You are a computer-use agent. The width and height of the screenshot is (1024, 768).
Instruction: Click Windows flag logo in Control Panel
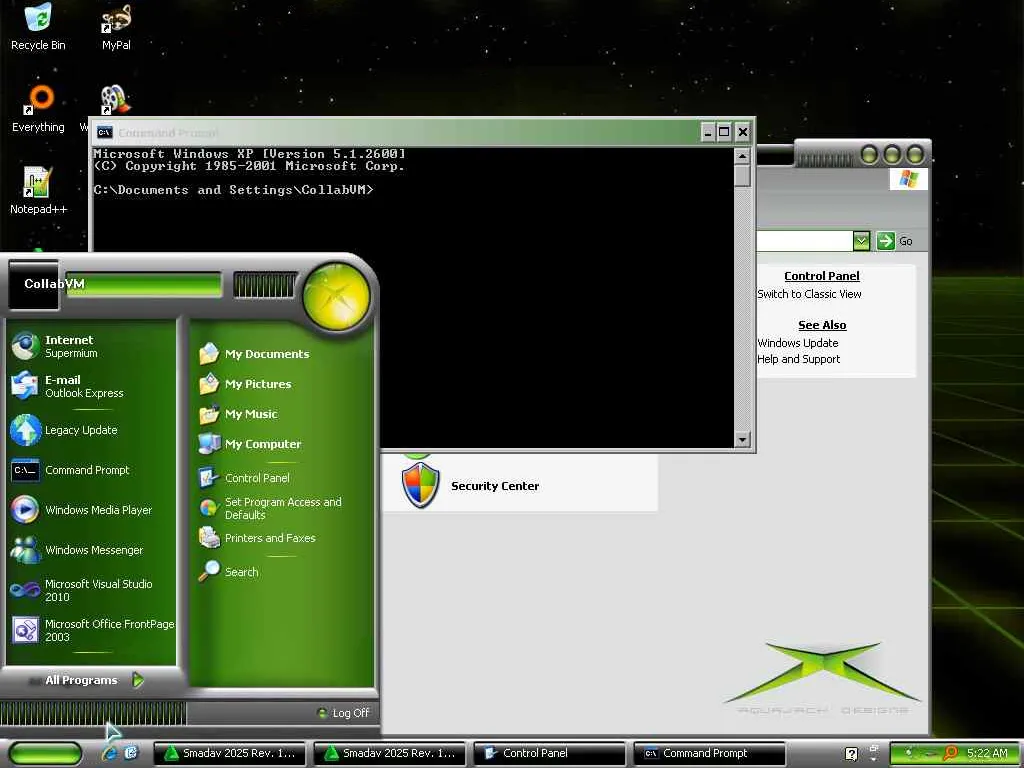[908, 179]
